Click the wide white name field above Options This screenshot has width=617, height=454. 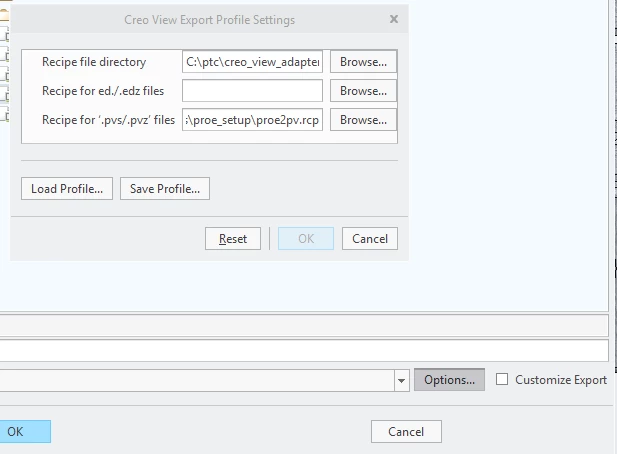304,350
